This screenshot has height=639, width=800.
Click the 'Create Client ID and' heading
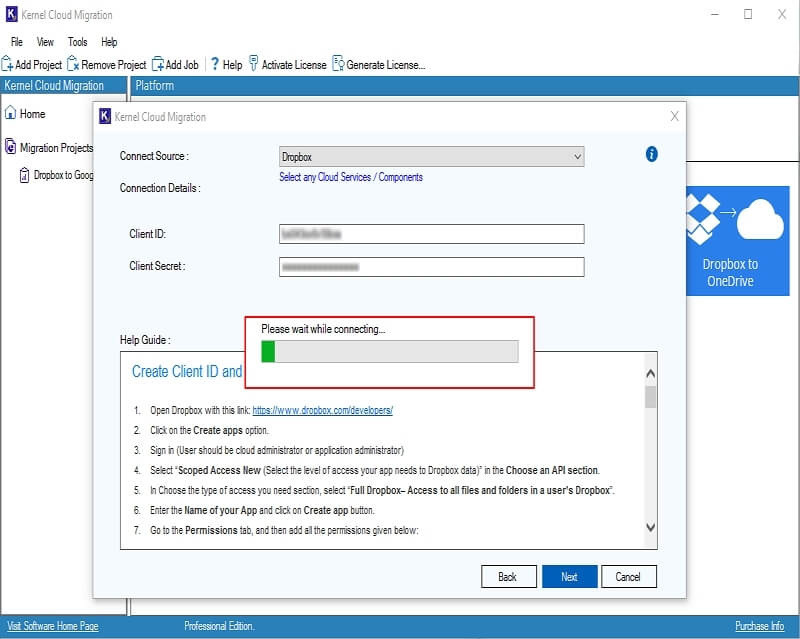[x=187, y=371]
